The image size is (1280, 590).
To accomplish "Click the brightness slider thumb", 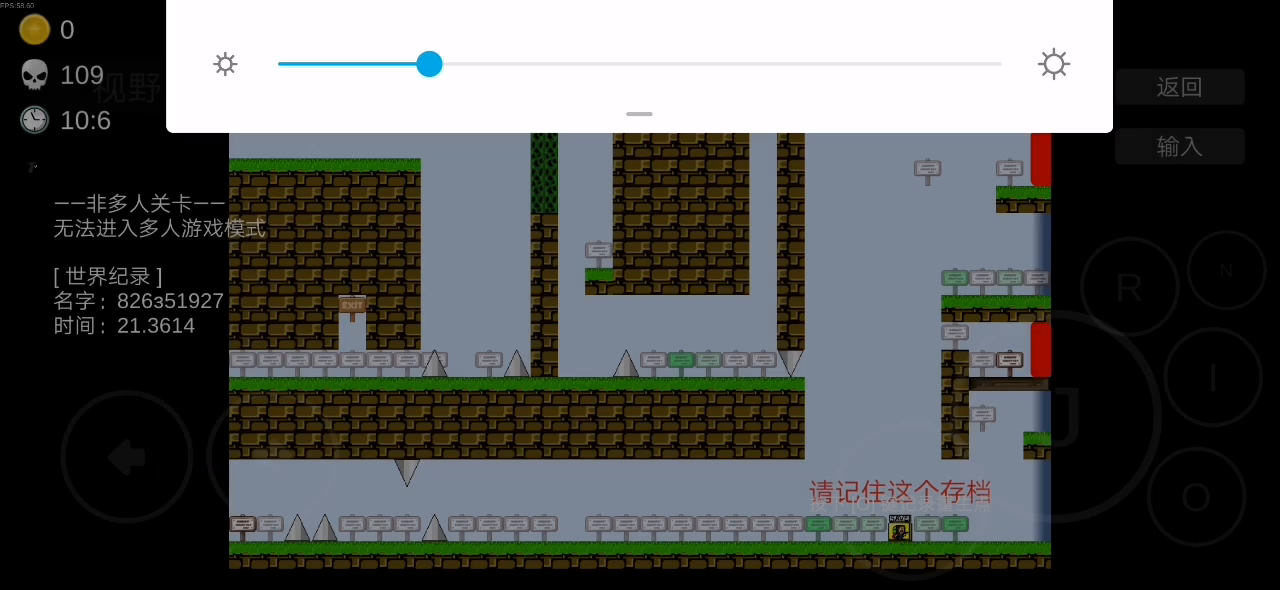I will 429,64.
